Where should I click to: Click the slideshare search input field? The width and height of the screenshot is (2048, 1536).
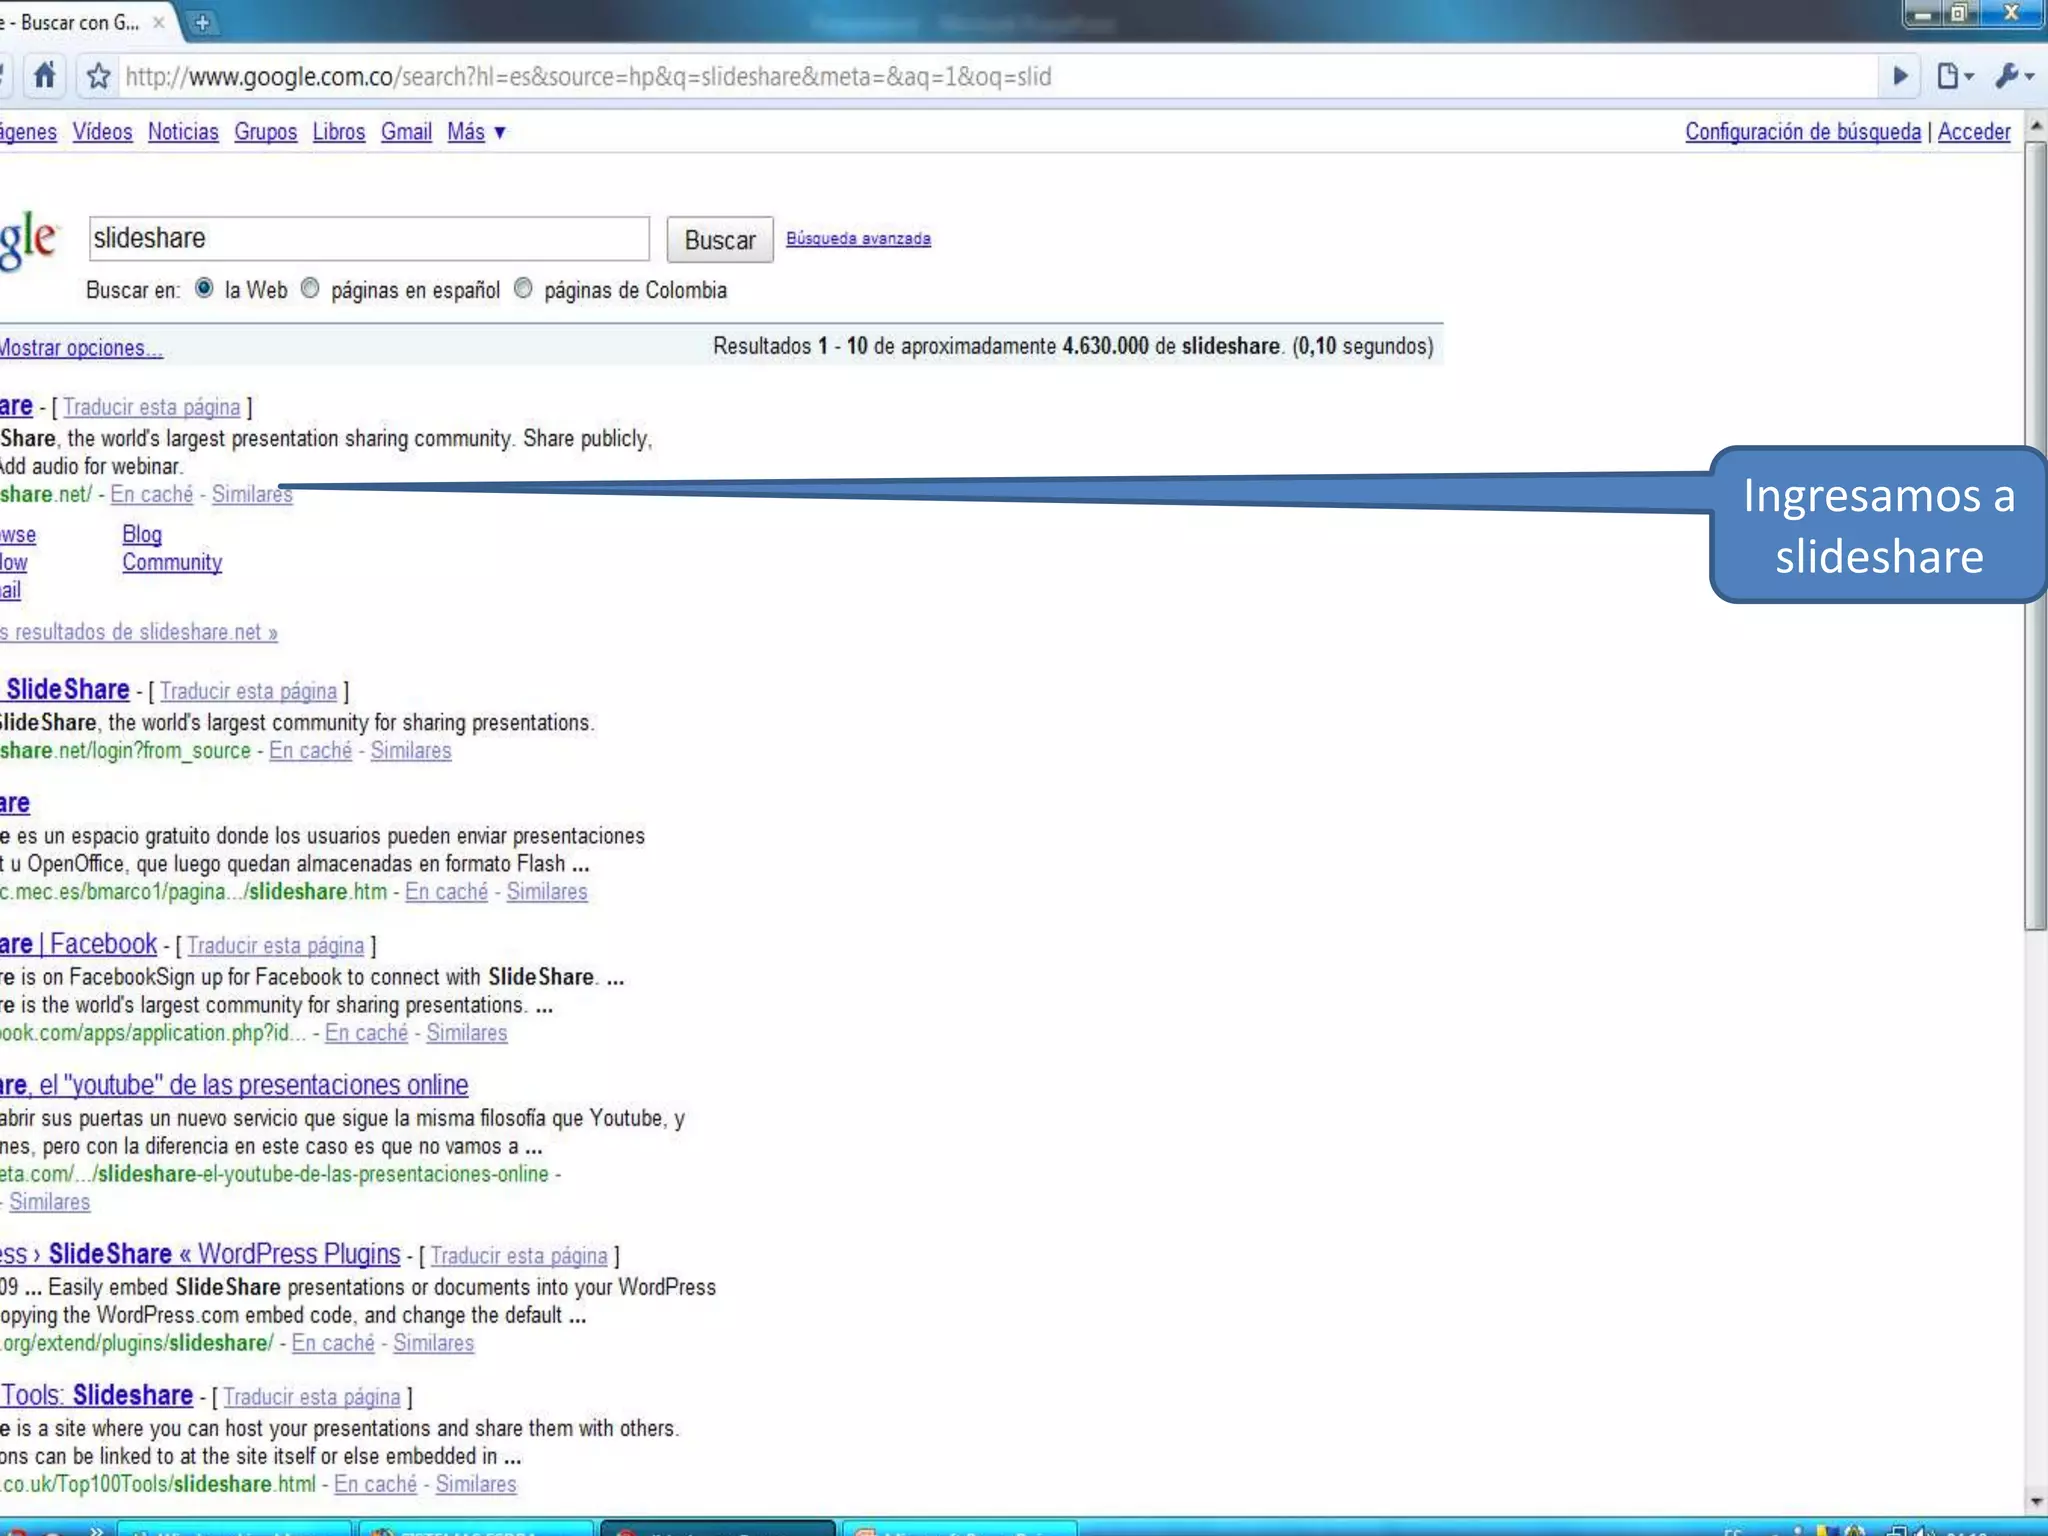[x=368, y=239]
